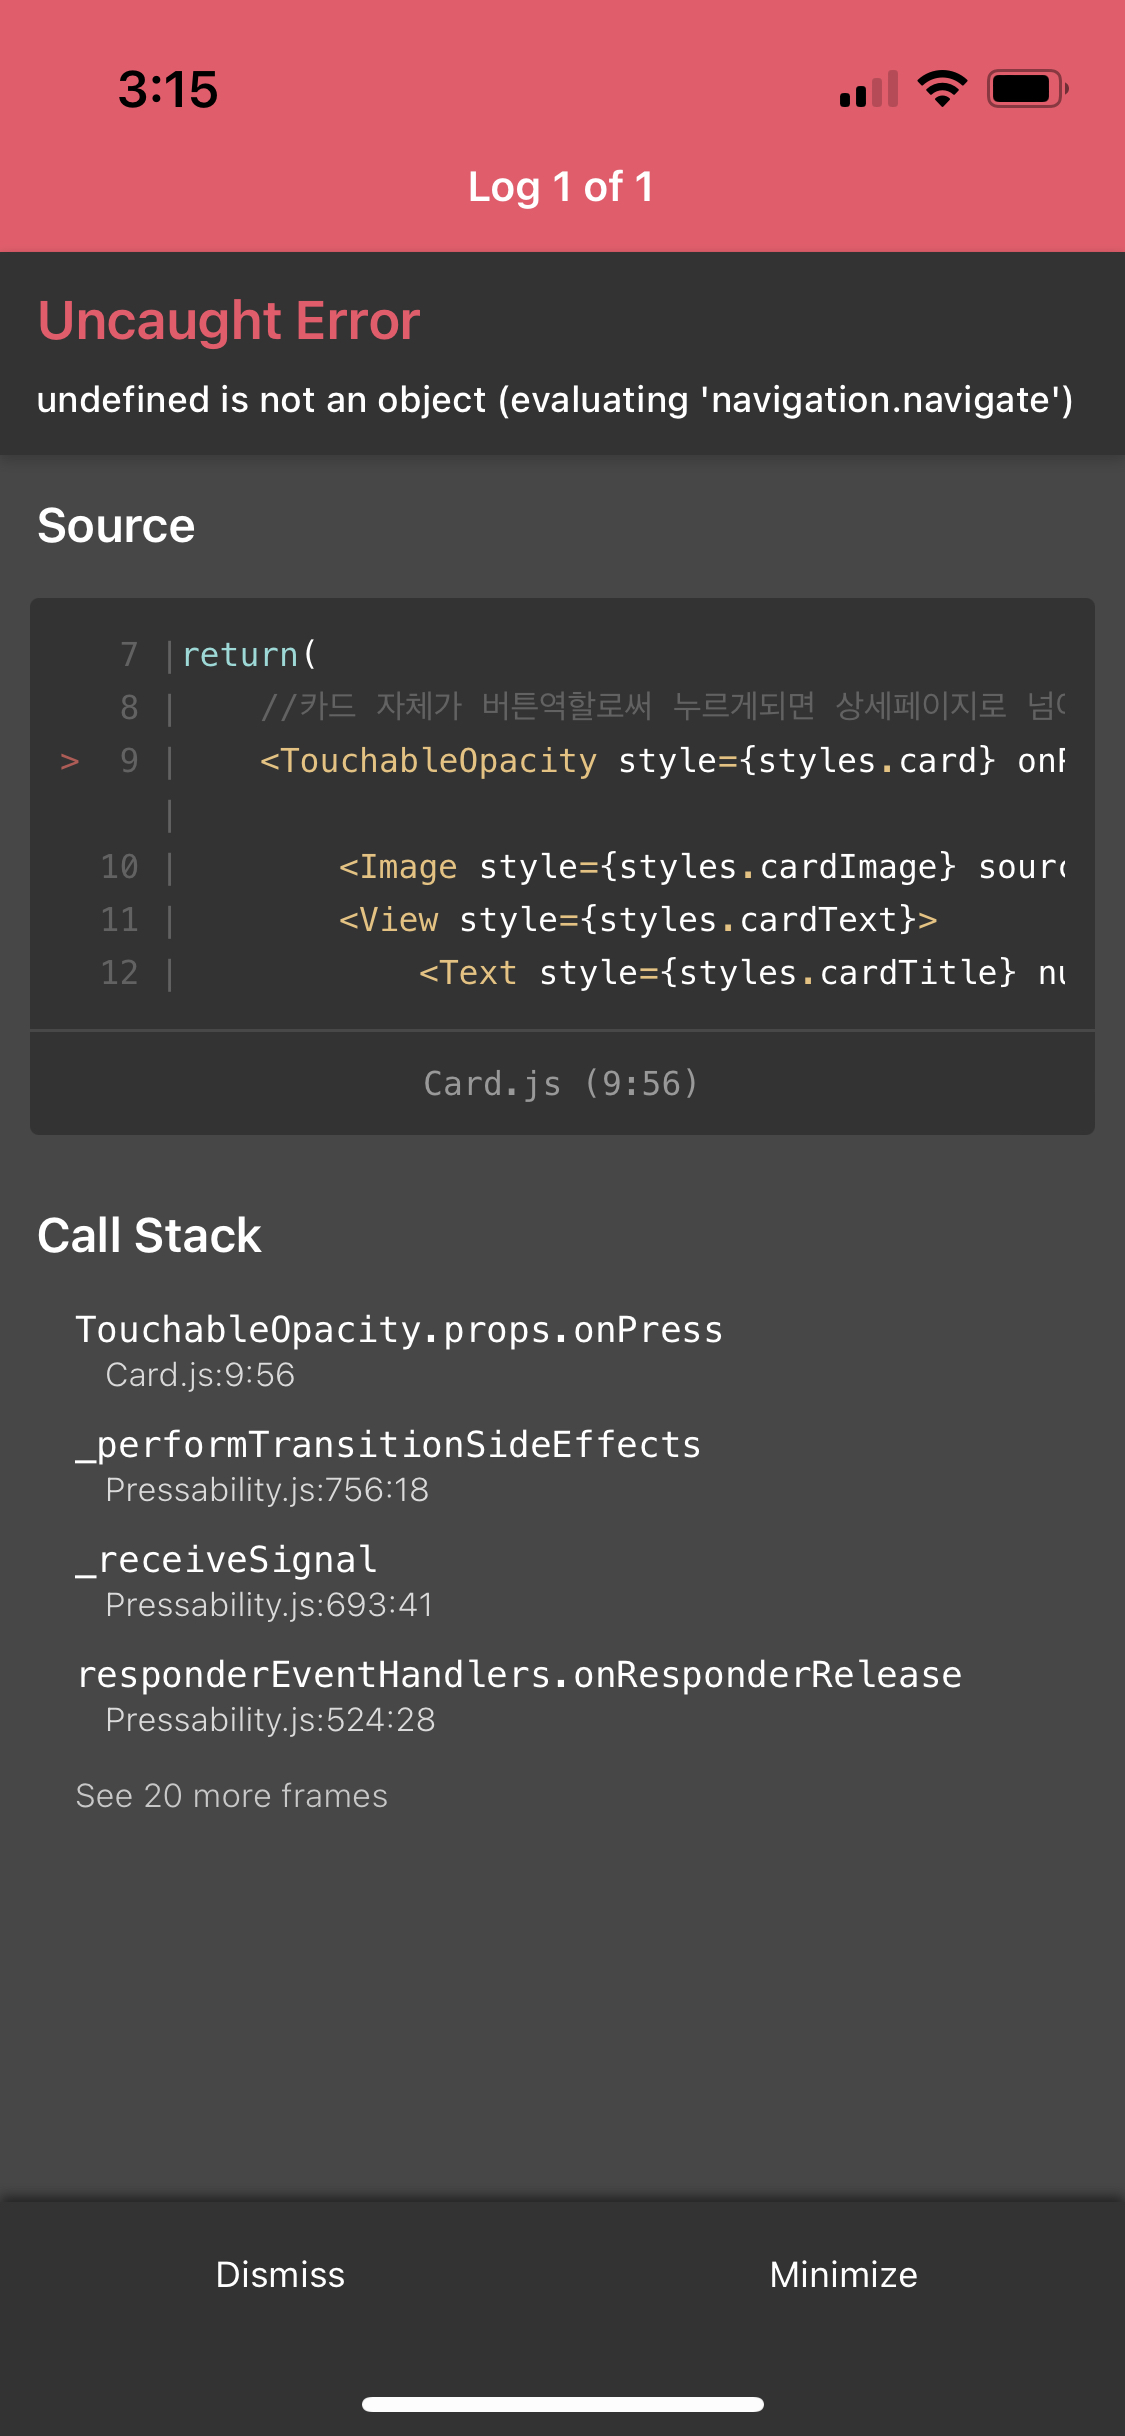Click 'Card.js:9:56' call stack file reference
This screenshot has height=2436, width=1125.
point(200,1375)
